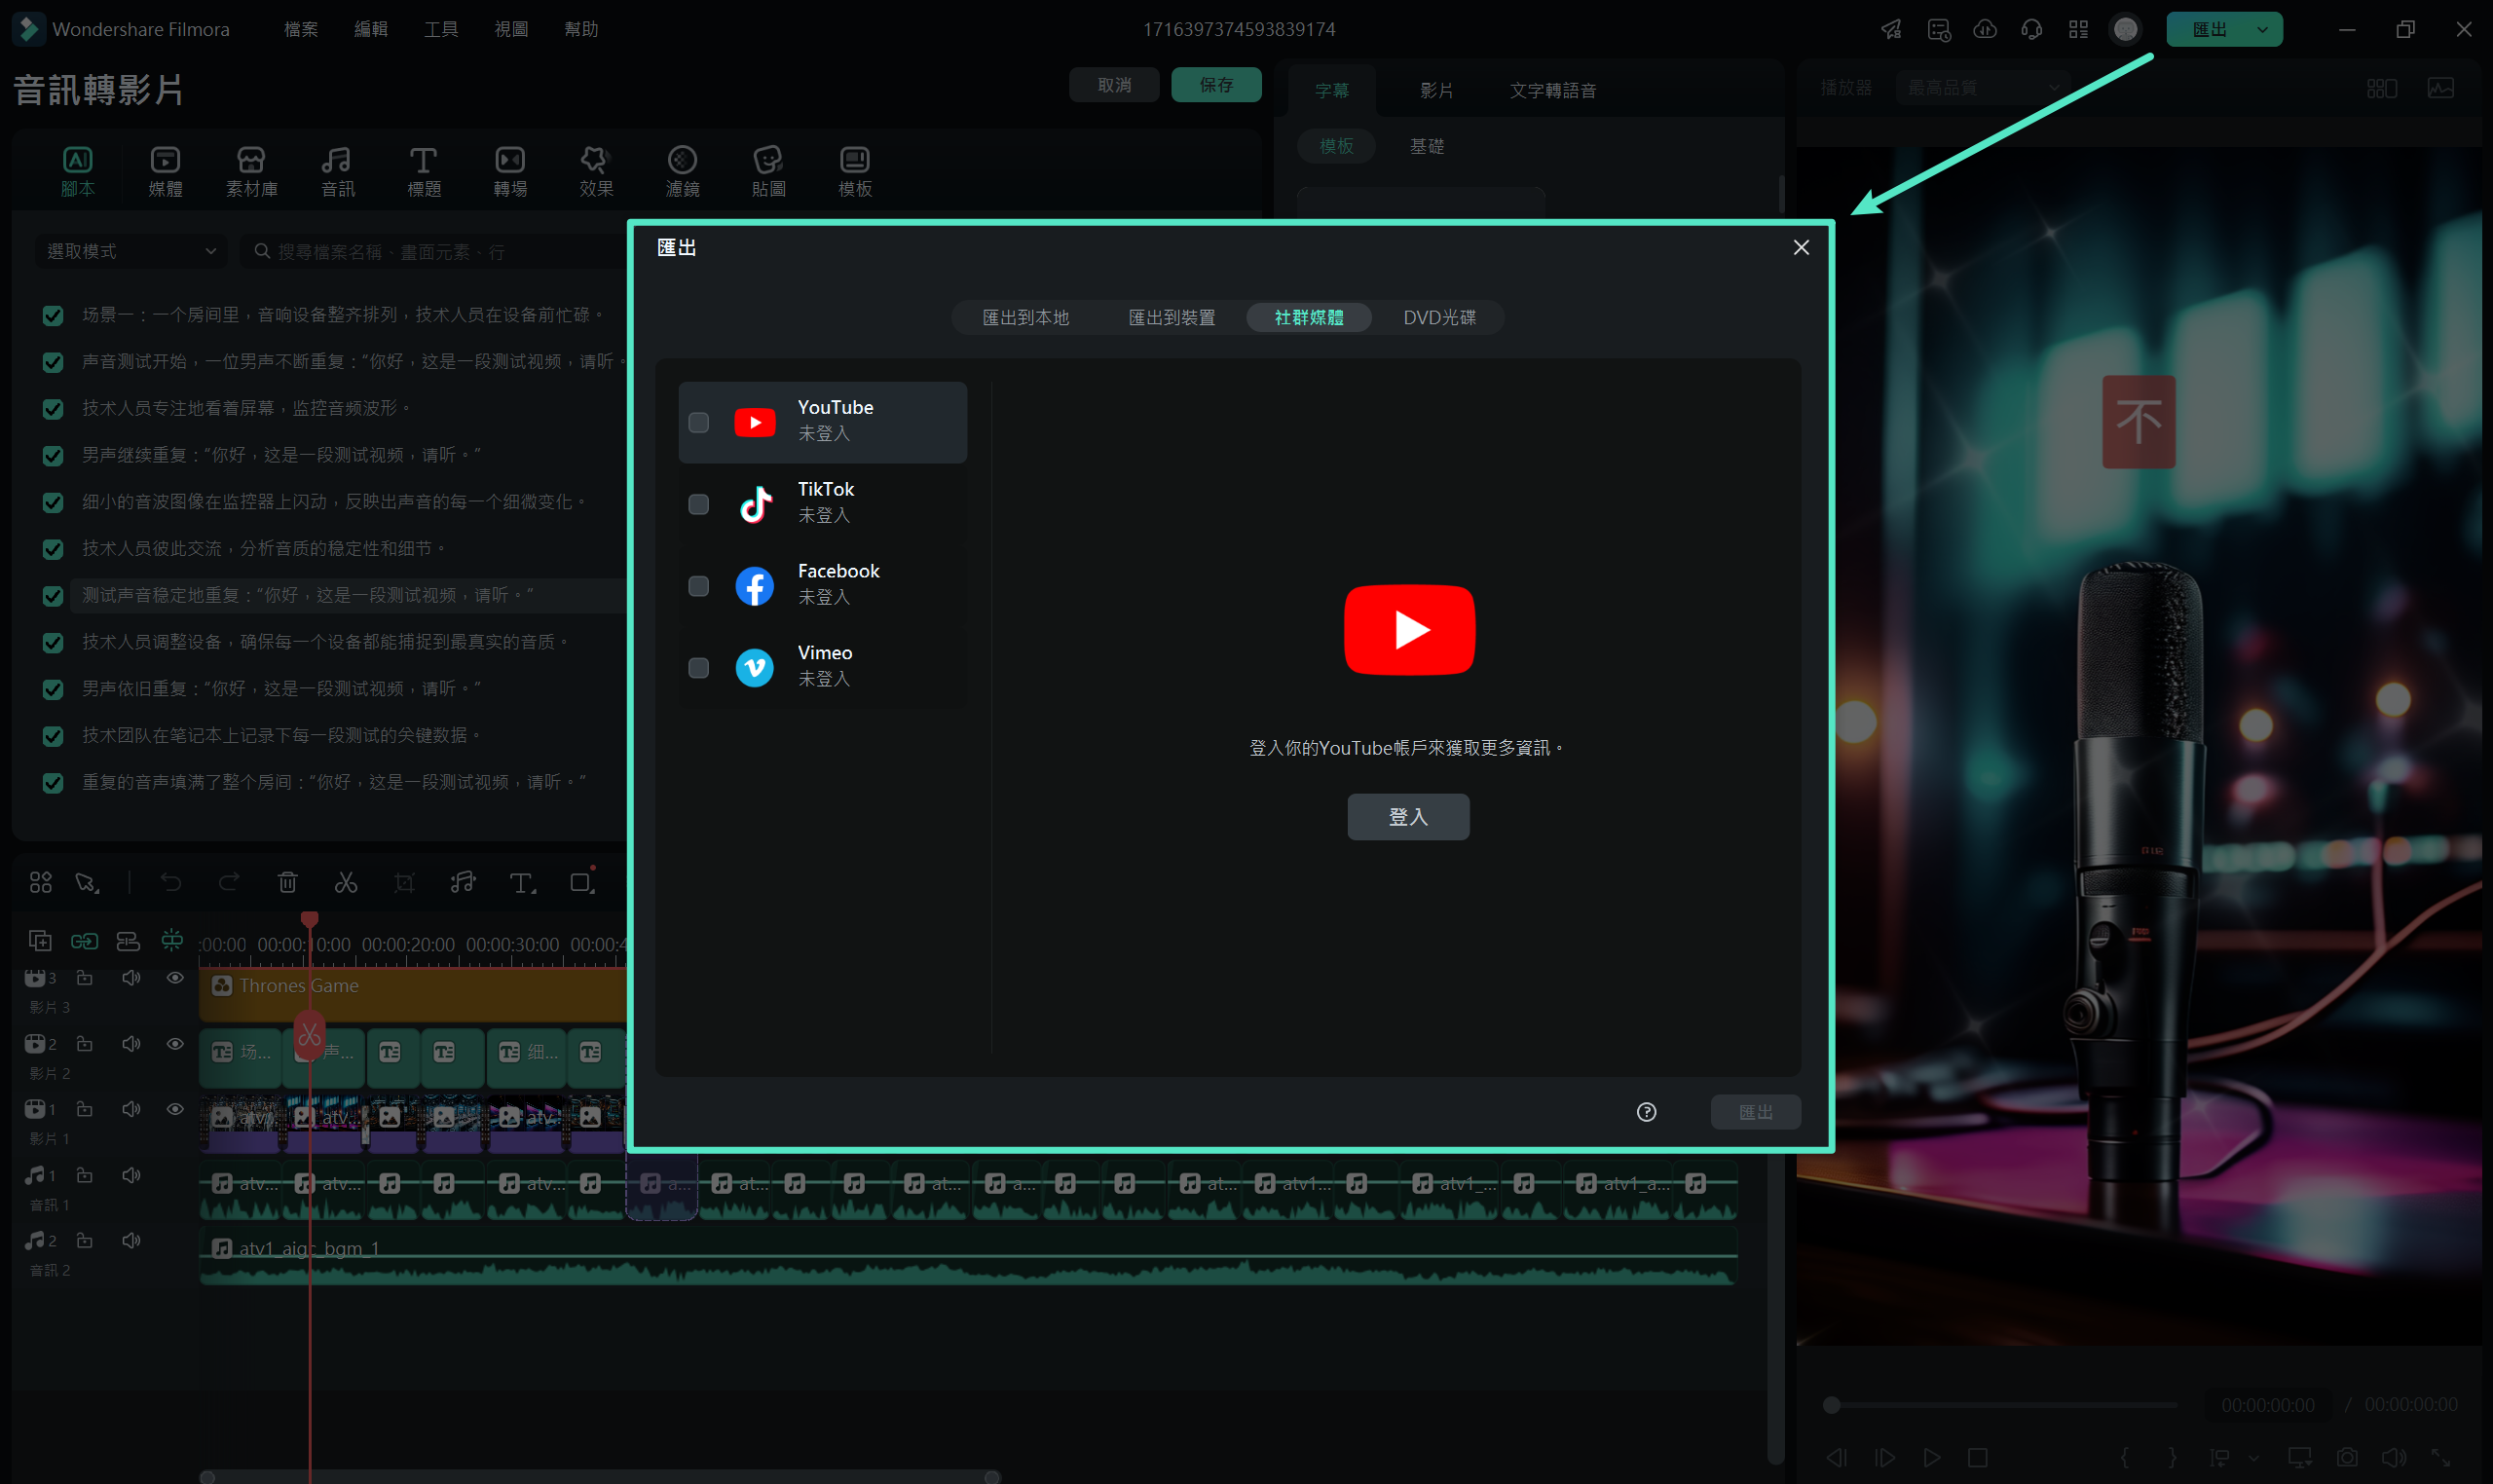Click the cloud upload icon in title bar
Image resolution: width=2493 pixels, height=1484 pixels.
click(1985, 29)
